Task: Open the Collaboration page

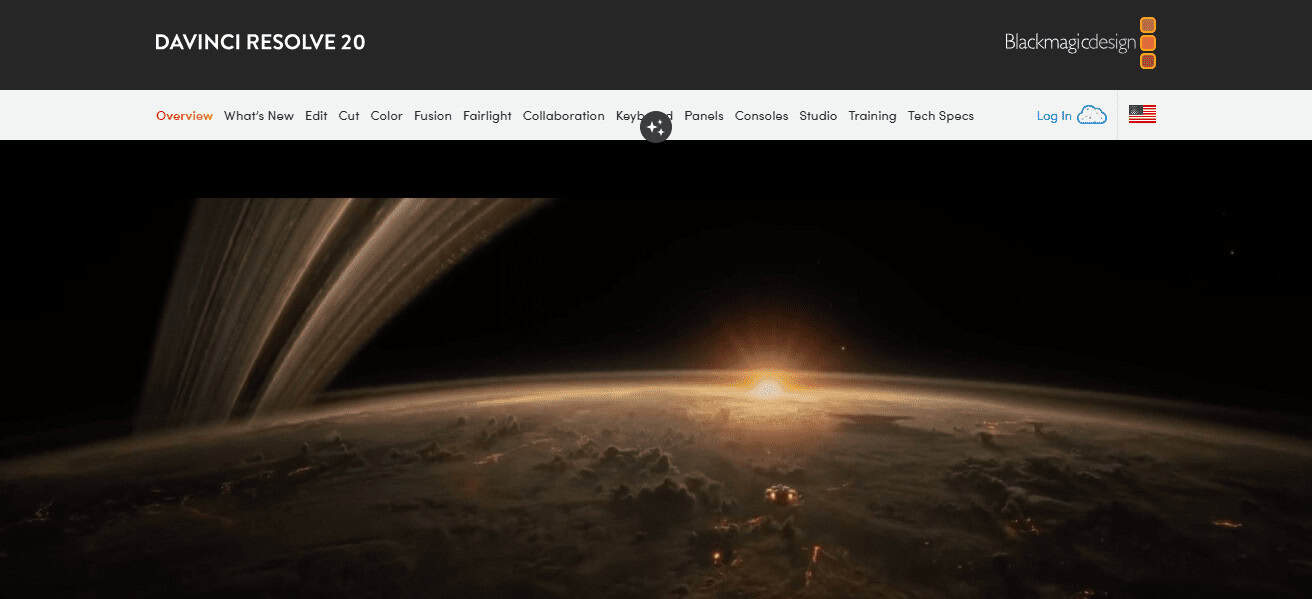Action: point(564,116)
